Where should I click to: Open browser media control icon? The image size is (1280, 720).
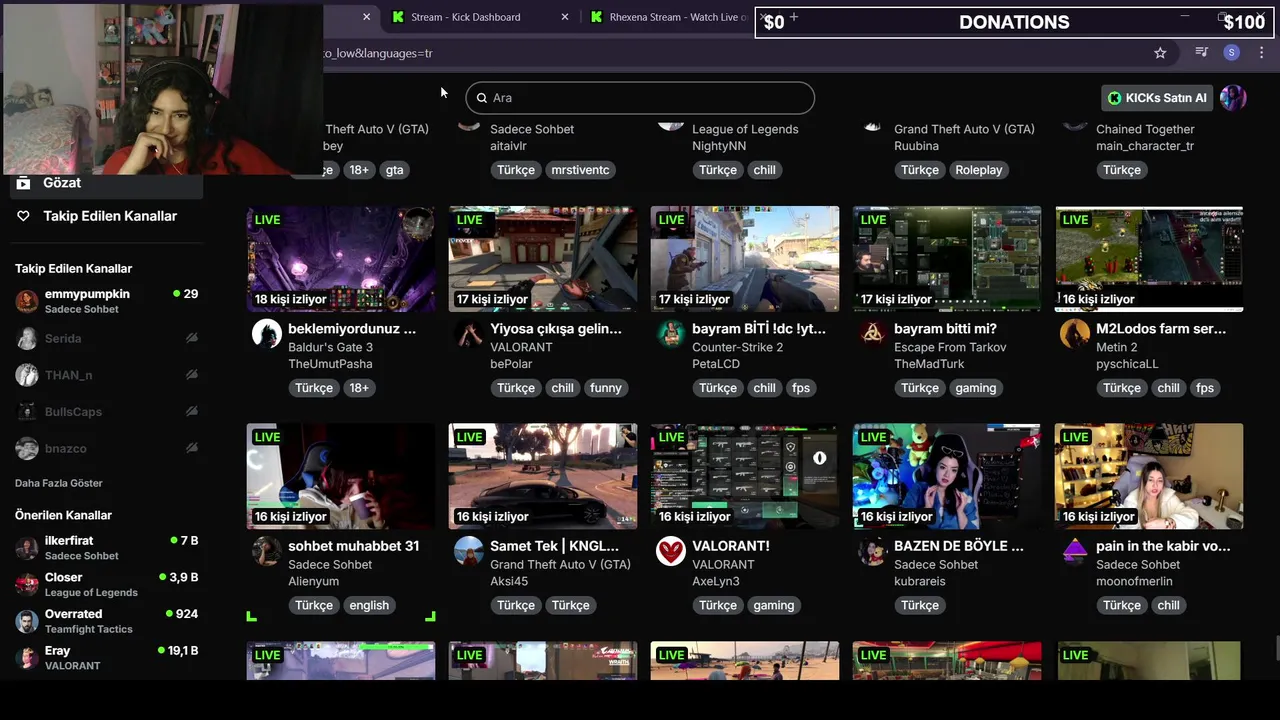click(x=1202, y=53)
